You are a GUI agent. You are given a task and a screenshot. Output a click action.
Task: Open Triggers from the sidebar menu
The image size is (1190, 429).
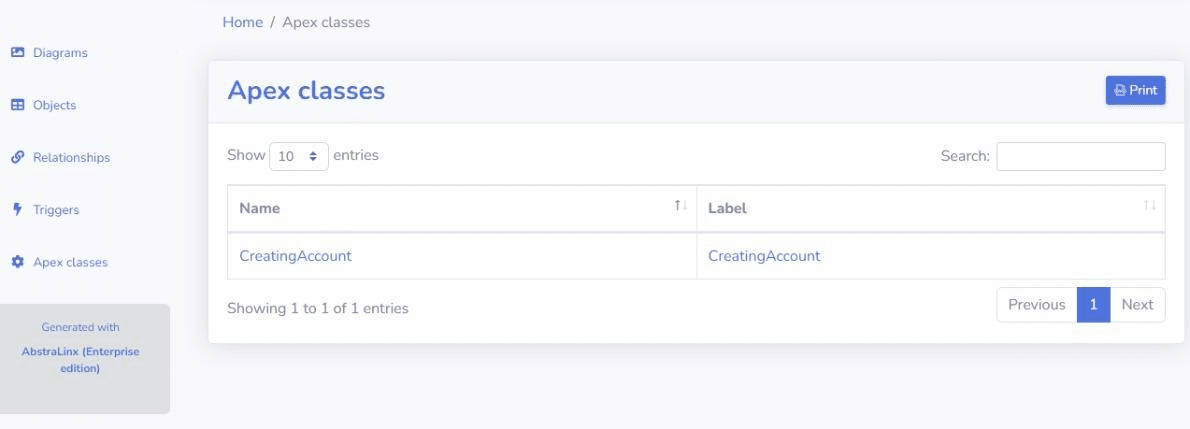(x=56, y=210)
